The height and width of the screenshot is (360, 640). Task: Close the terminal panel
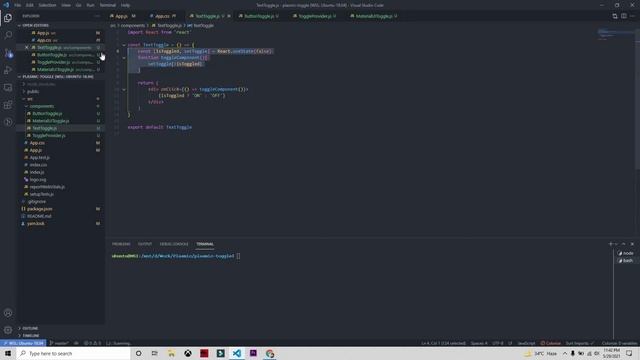632,244
